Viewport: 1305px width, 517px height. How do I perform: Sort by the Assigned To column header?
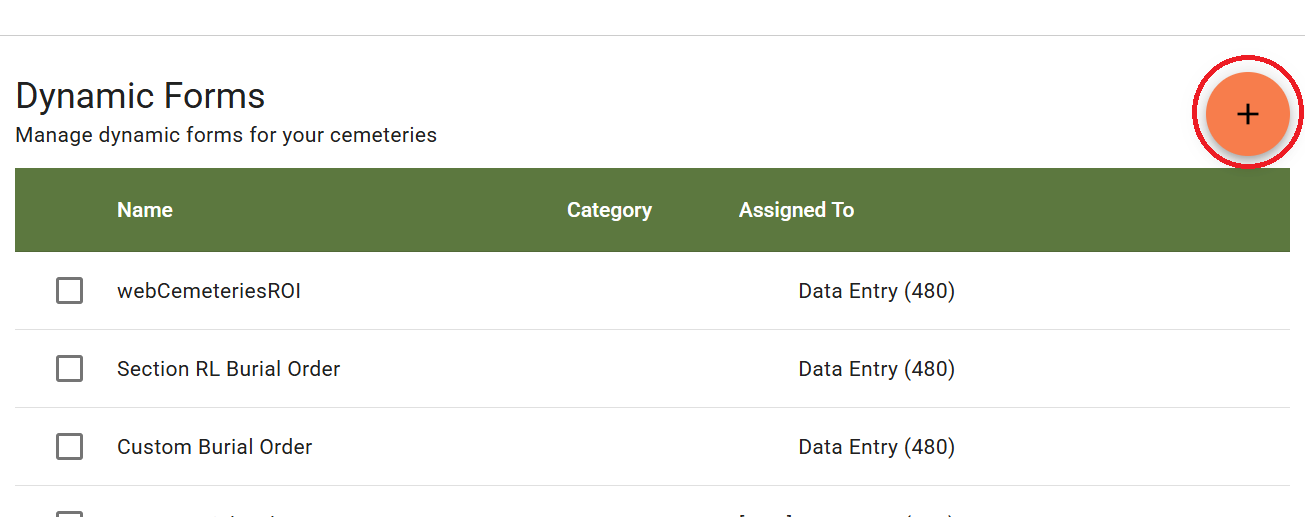click(x=796, y=210)
